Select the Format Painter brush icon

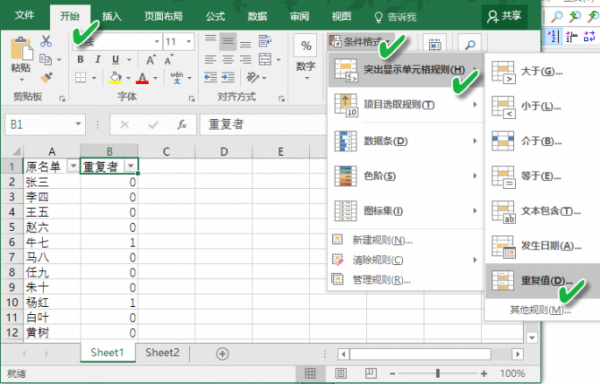click(46, 78)
